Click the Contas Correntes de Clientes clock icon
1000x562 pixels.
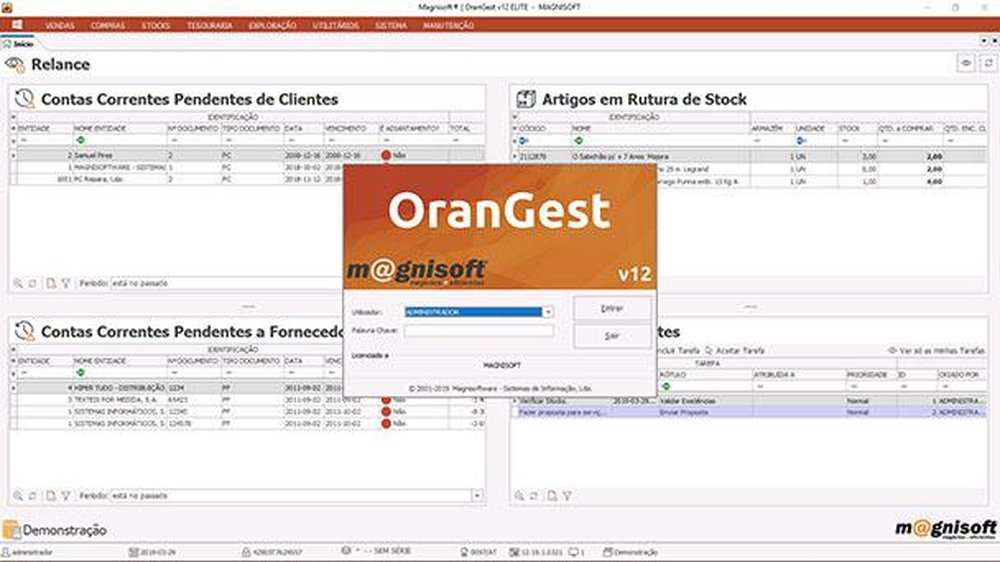click(24, 98)
